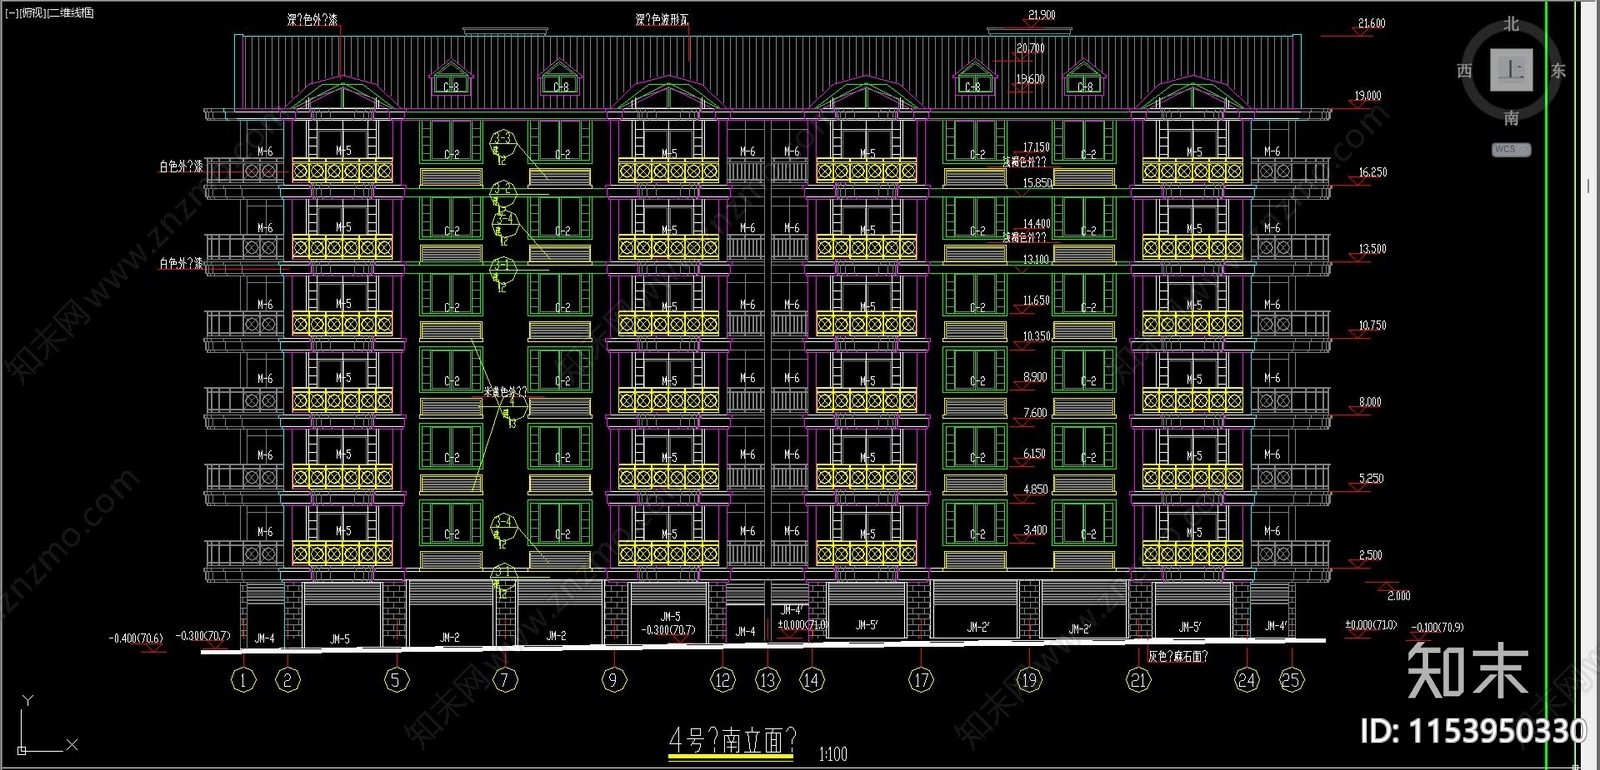Select grid axis bubble 19
Viewport: 1600px width, 770px height.
coord(1029,680)
